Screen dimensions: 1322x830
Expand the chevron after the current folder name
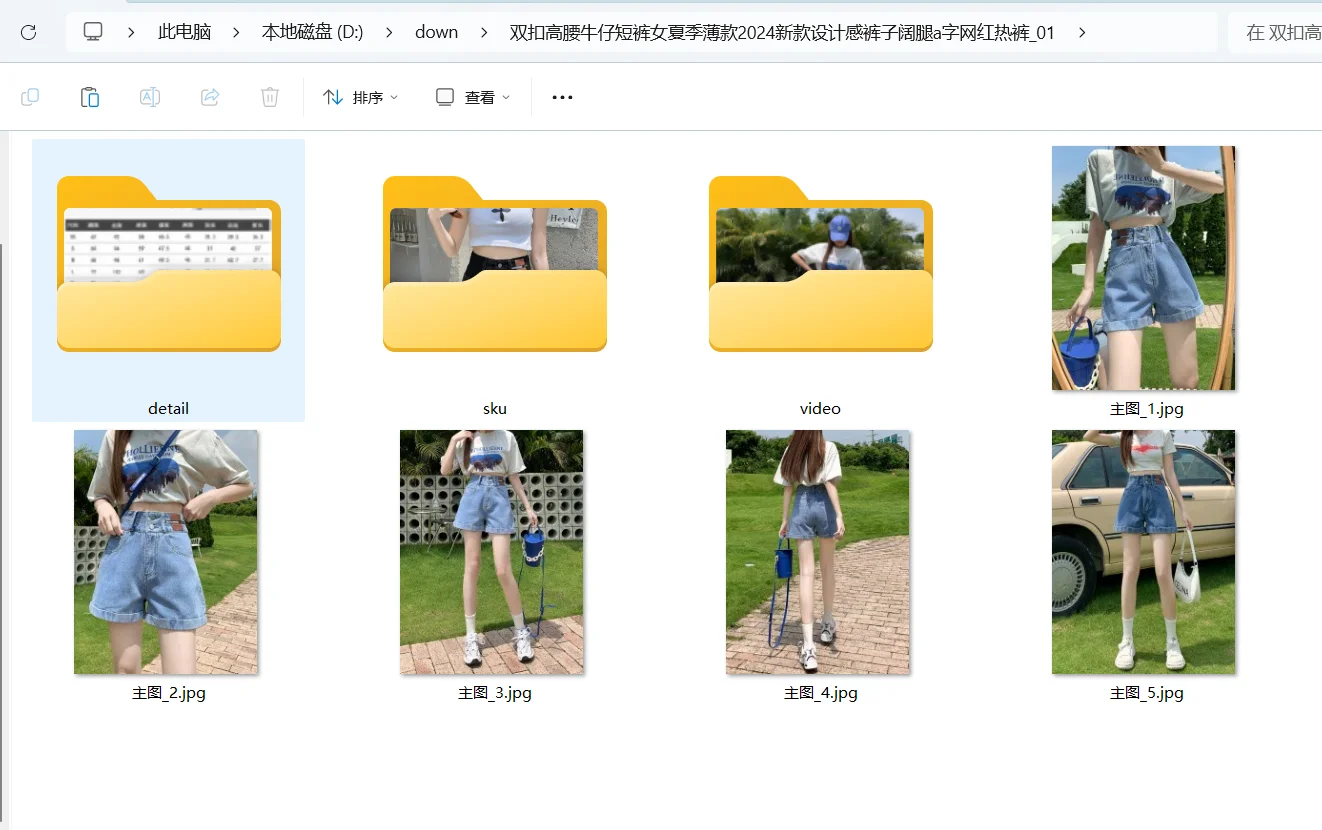1082,31
